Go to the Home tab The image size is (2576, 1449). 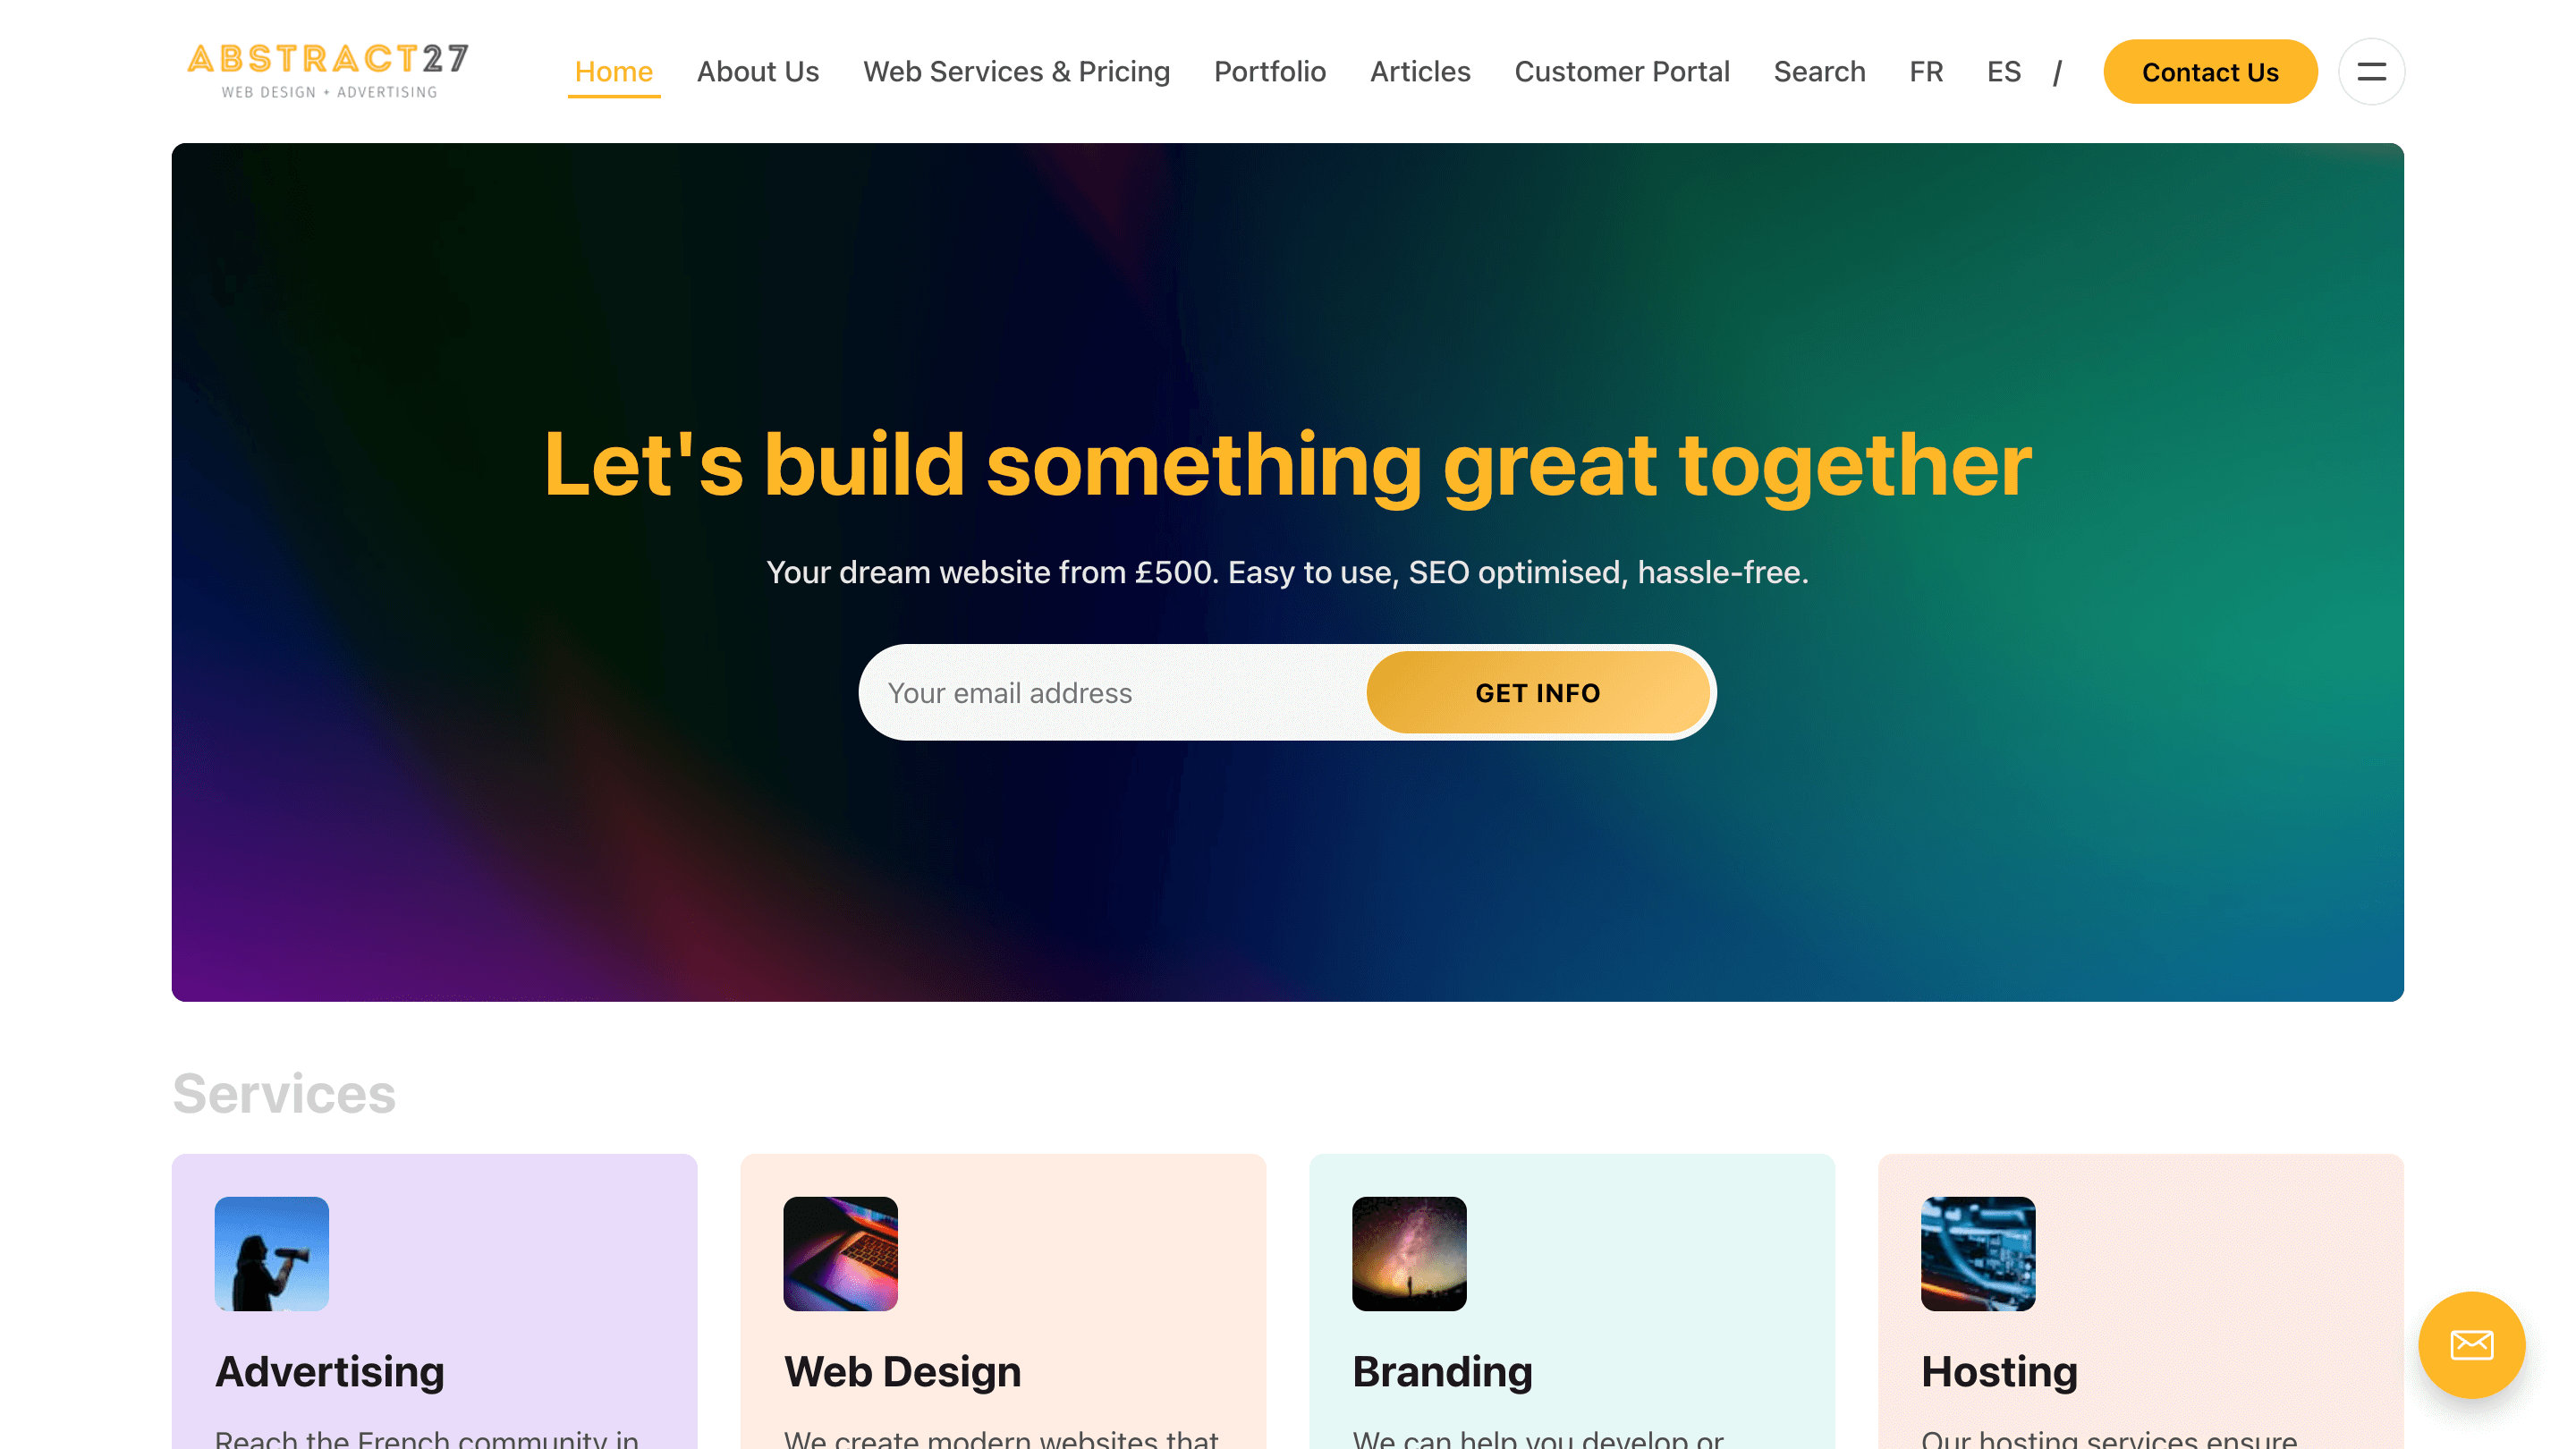tap(613, 72)
